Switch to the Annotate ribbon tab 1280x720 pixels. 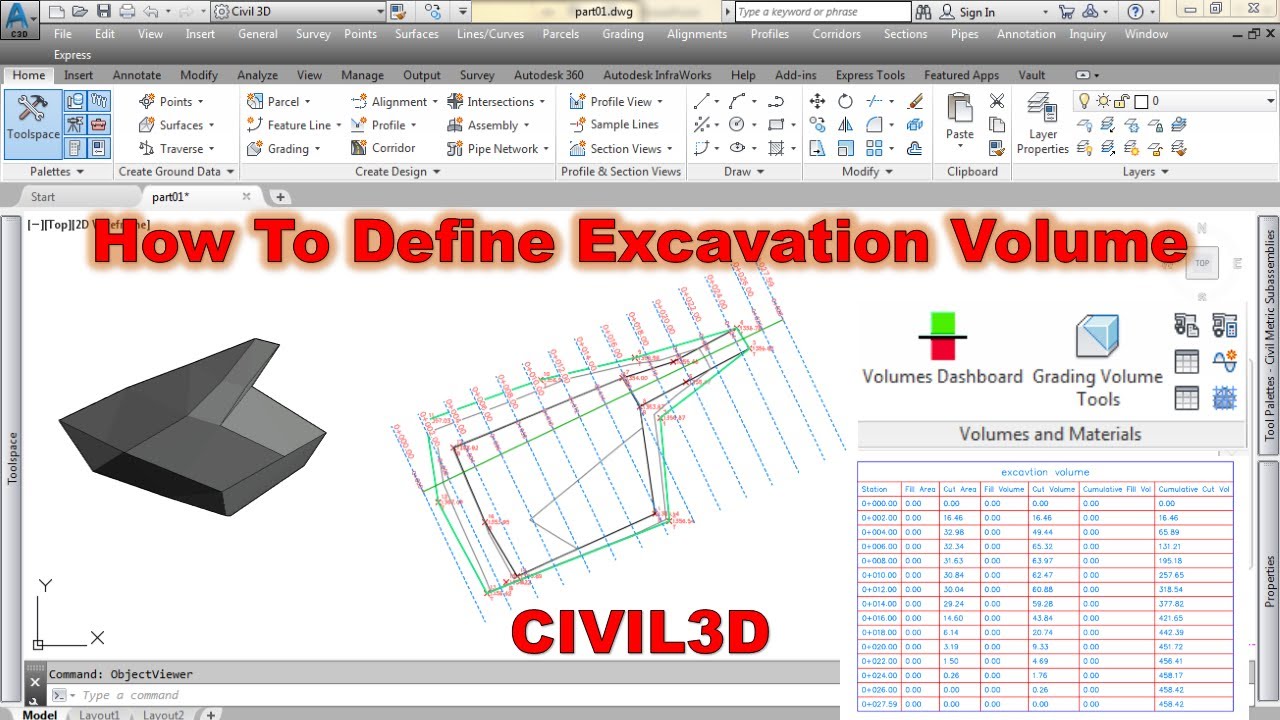(136, 75)
